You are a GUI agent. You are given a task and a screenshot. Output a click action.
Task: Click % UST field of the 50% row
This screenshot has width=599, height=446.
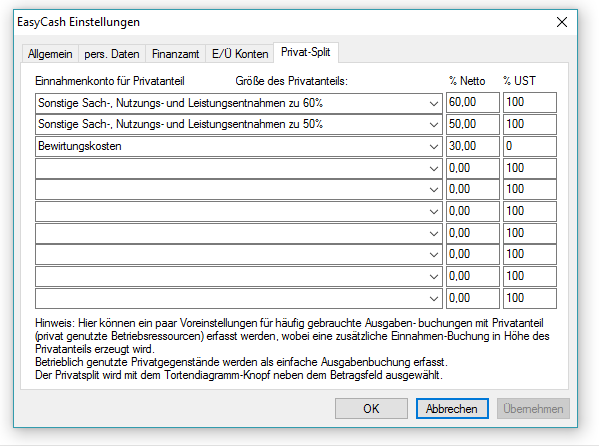point(529,124)
